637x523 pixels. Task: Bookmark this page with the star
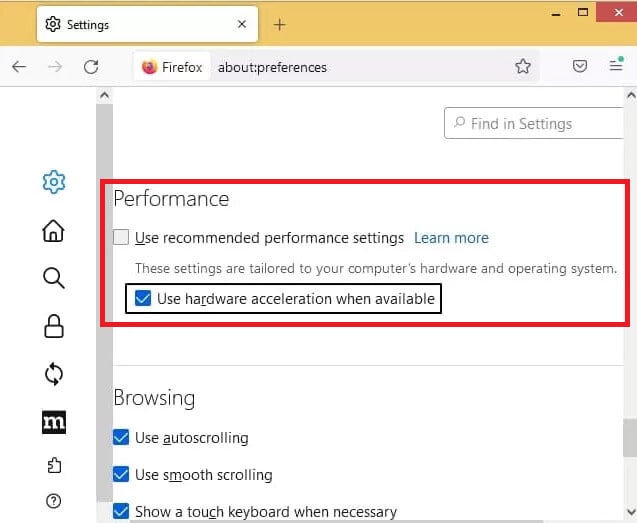[x=523, y=66]
